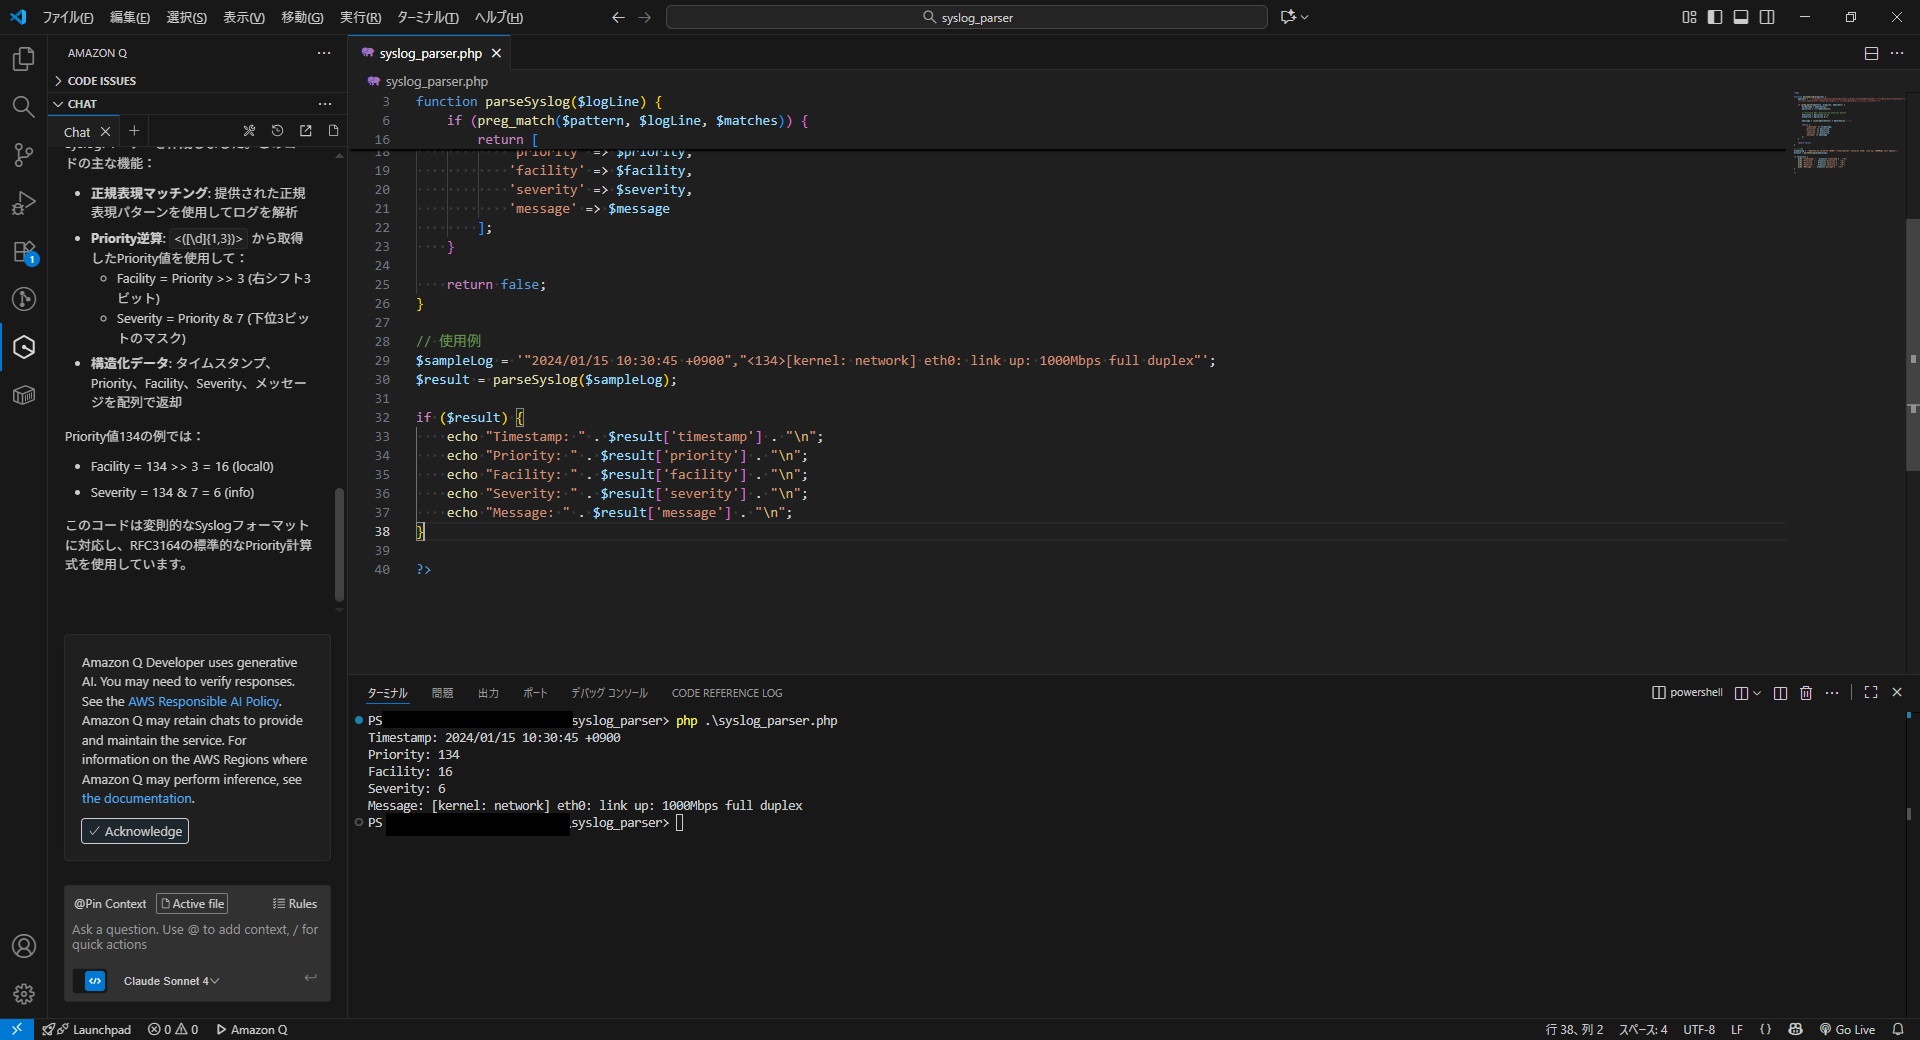The image size is (1920, 1040).
Task: Split the editor to the right
Action: [1871, 54]
